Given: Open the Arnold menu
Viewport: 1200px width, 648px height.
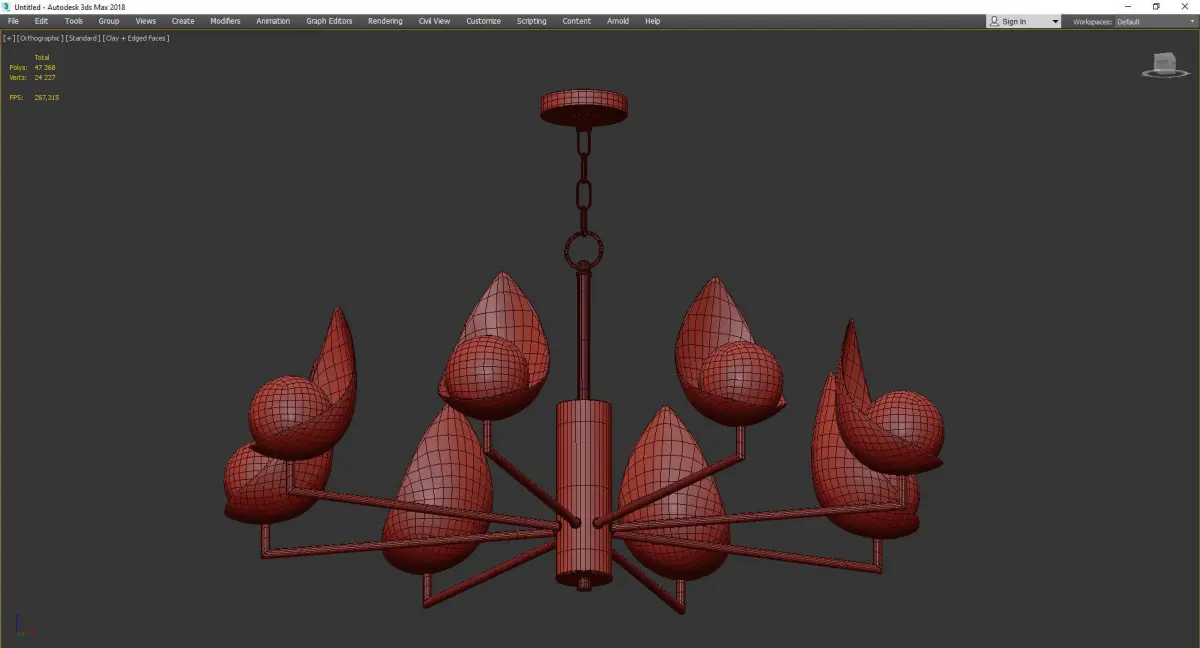Looking at the screenshot, I should 618,21.
